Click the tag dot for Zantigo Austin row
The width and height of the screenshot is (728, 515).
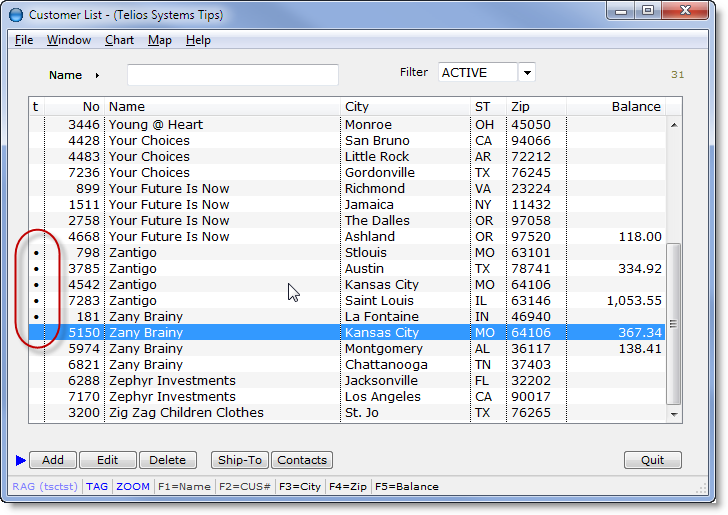tap(37, 269)
